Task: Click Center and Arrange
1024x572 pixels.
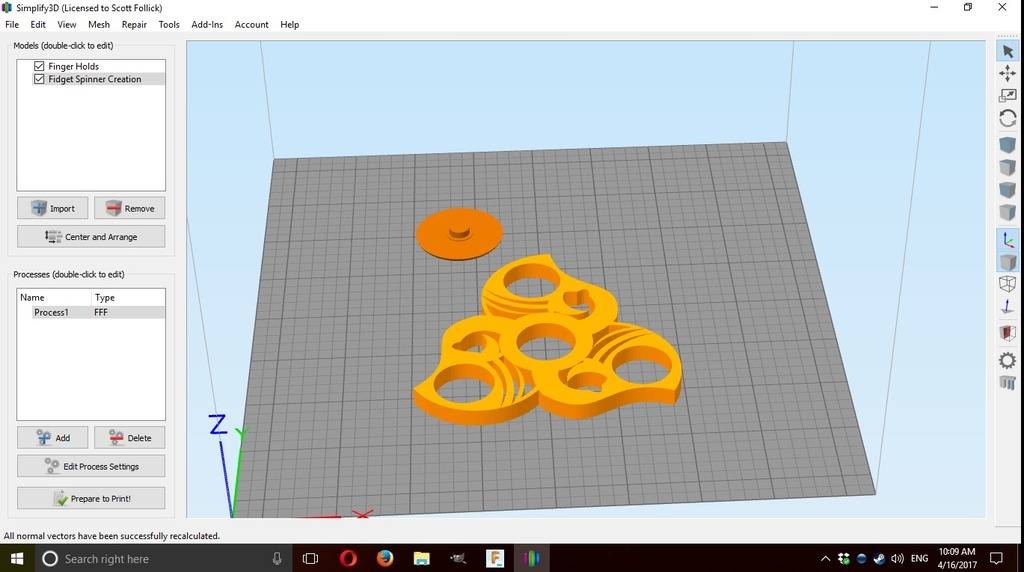Action: coord(91,236)
